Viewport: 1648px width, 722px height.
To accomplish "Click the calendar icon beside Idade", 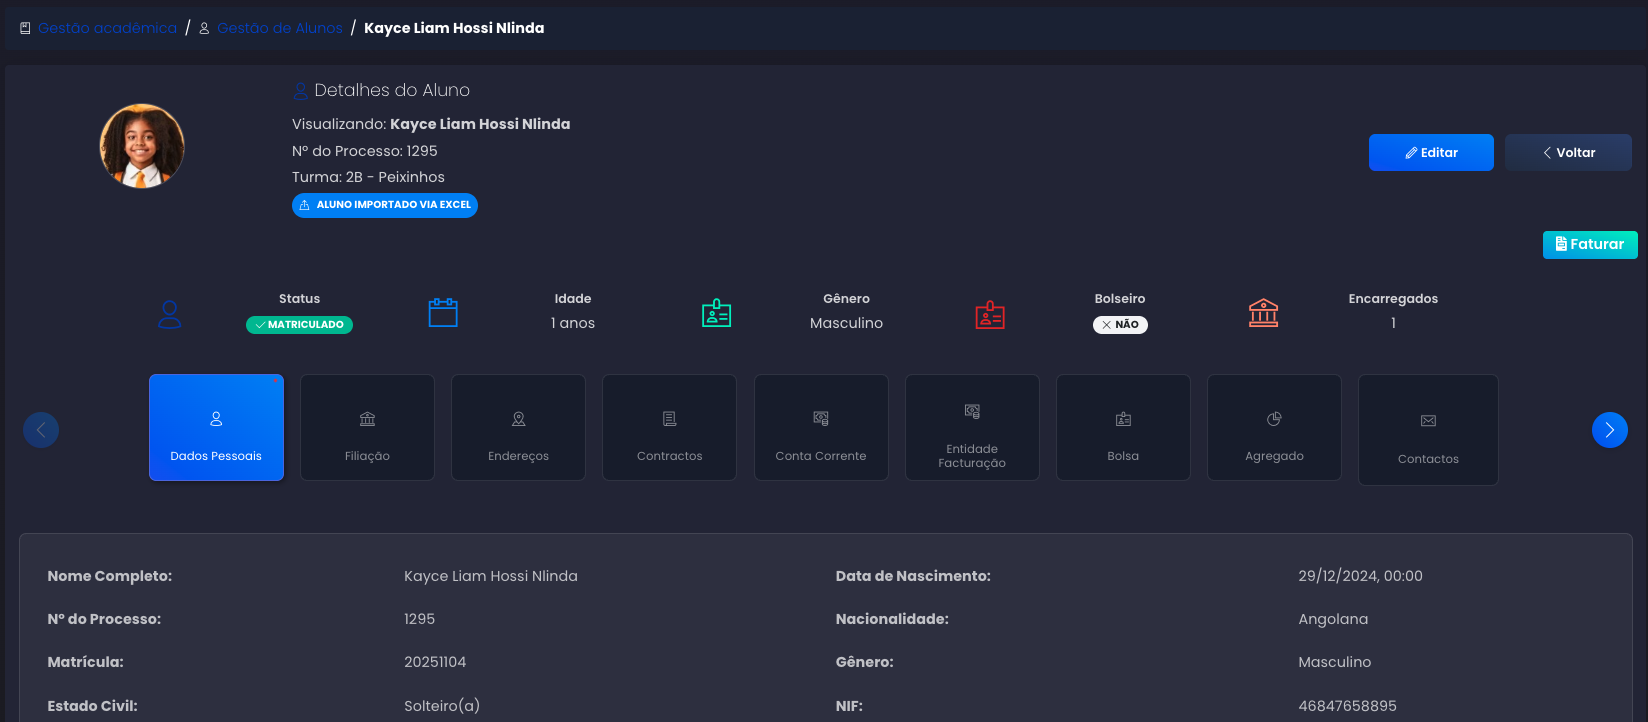I will pos(443,313).
